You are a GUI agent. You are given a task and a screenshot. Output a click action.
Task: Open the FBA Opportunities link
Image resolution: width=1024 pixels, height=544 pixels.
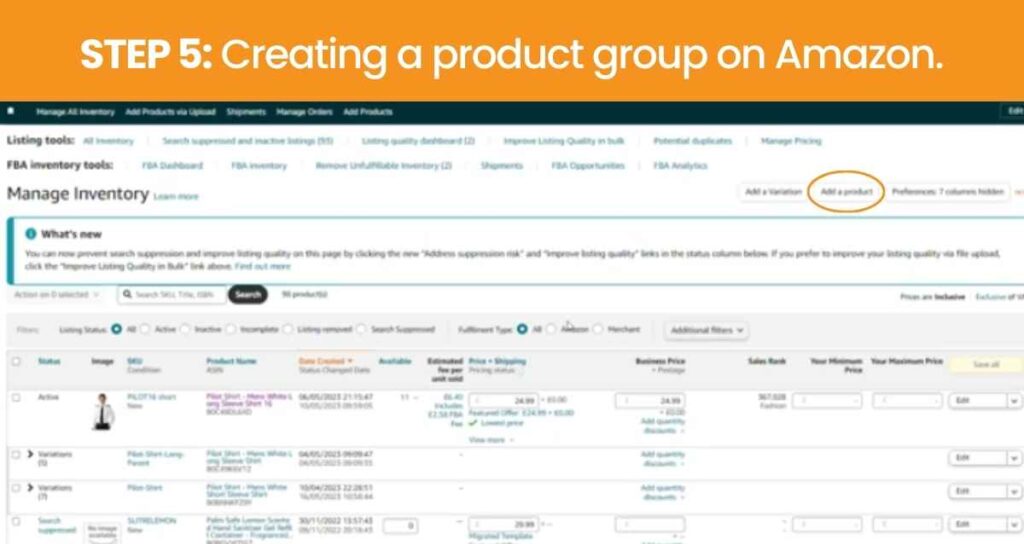click(588, 166)
